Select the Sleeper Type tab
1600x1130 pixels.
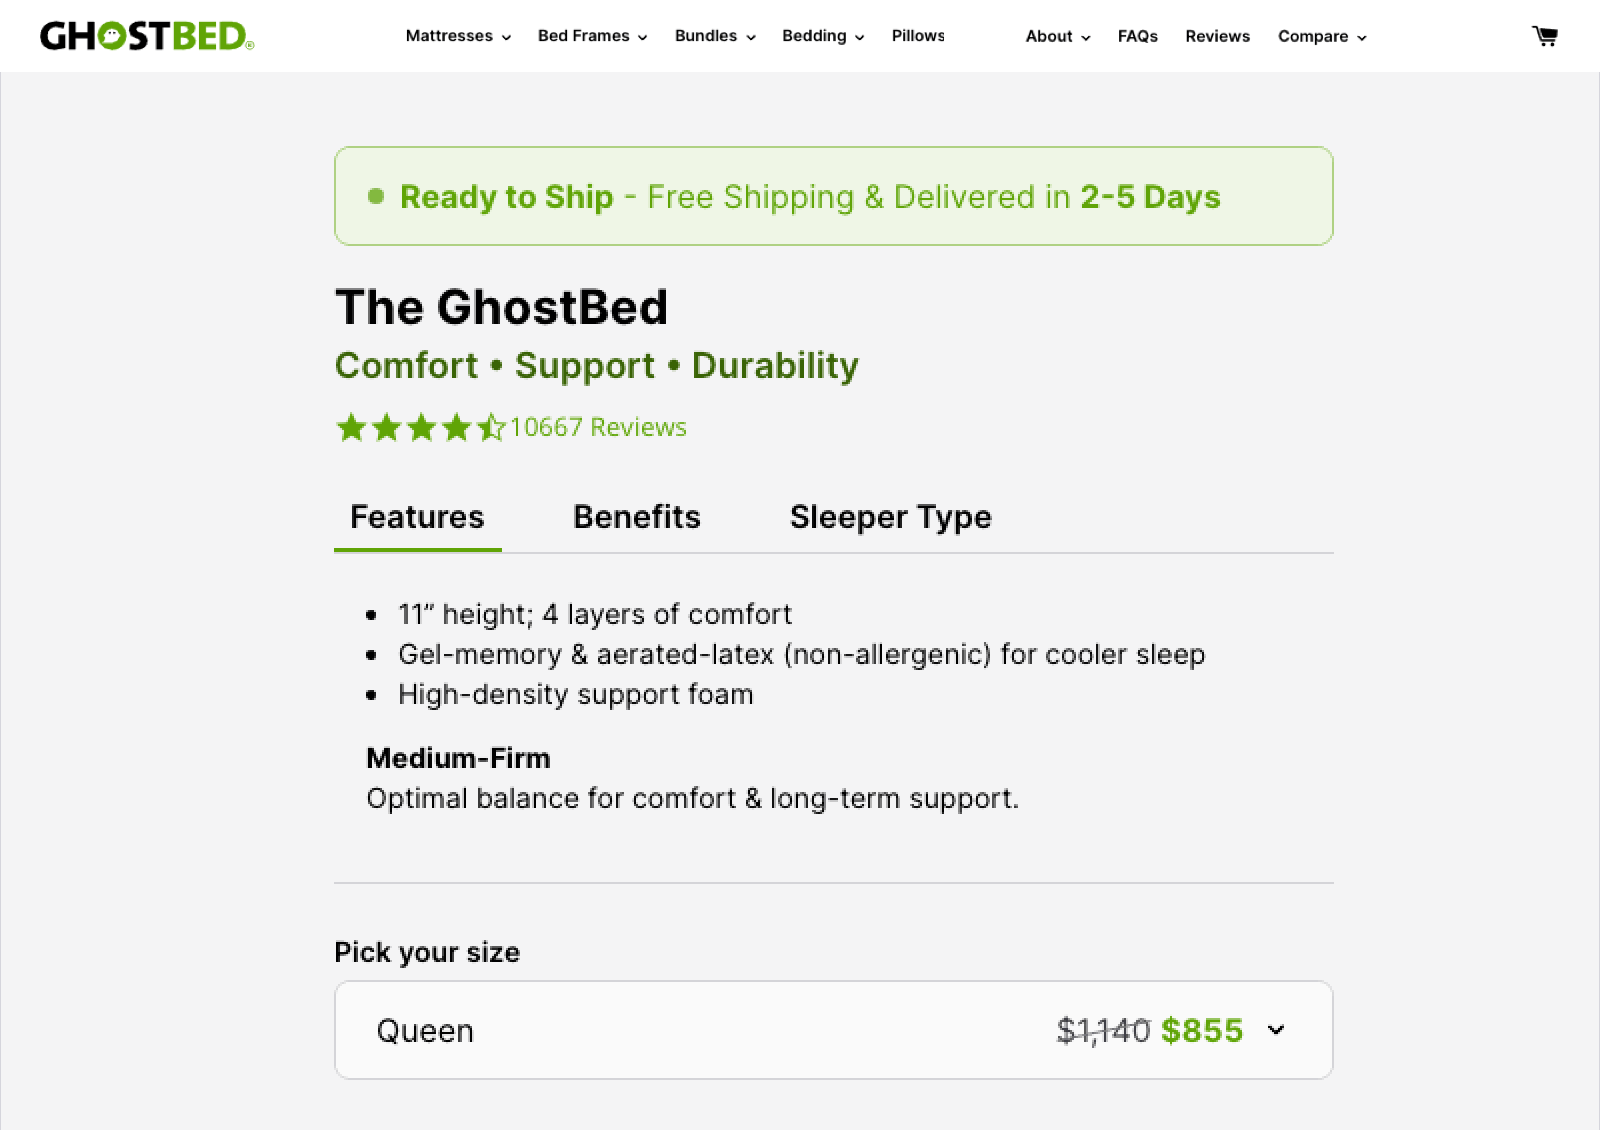tap(890, 517)
